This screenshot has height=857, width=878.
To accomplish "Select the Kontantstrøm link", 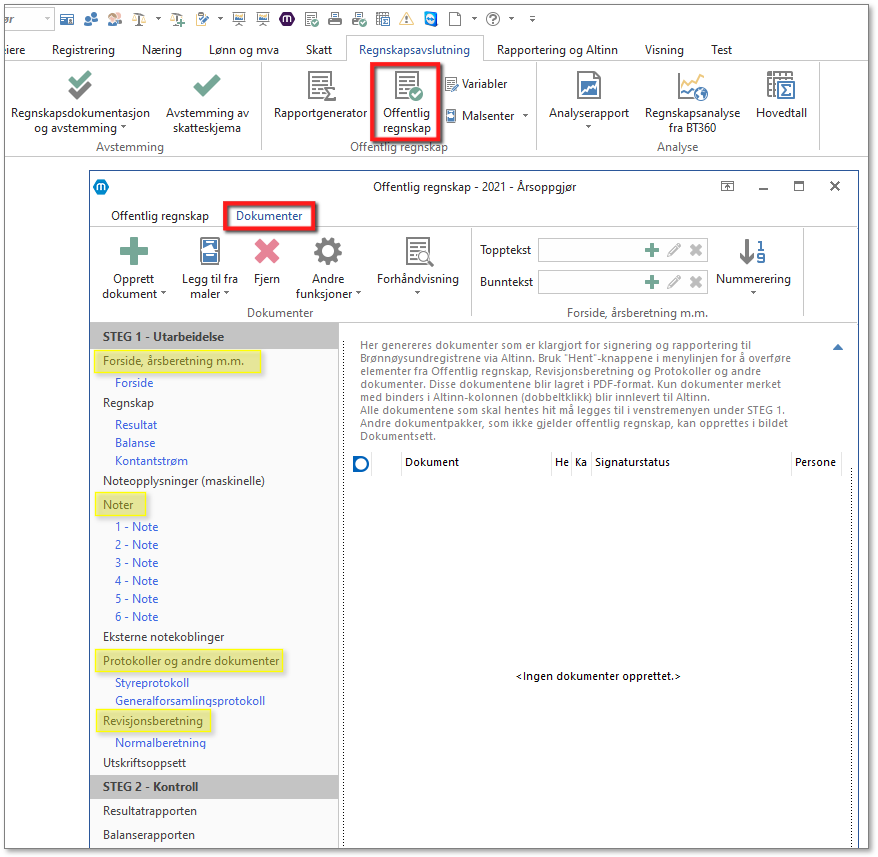I will 152,461.
